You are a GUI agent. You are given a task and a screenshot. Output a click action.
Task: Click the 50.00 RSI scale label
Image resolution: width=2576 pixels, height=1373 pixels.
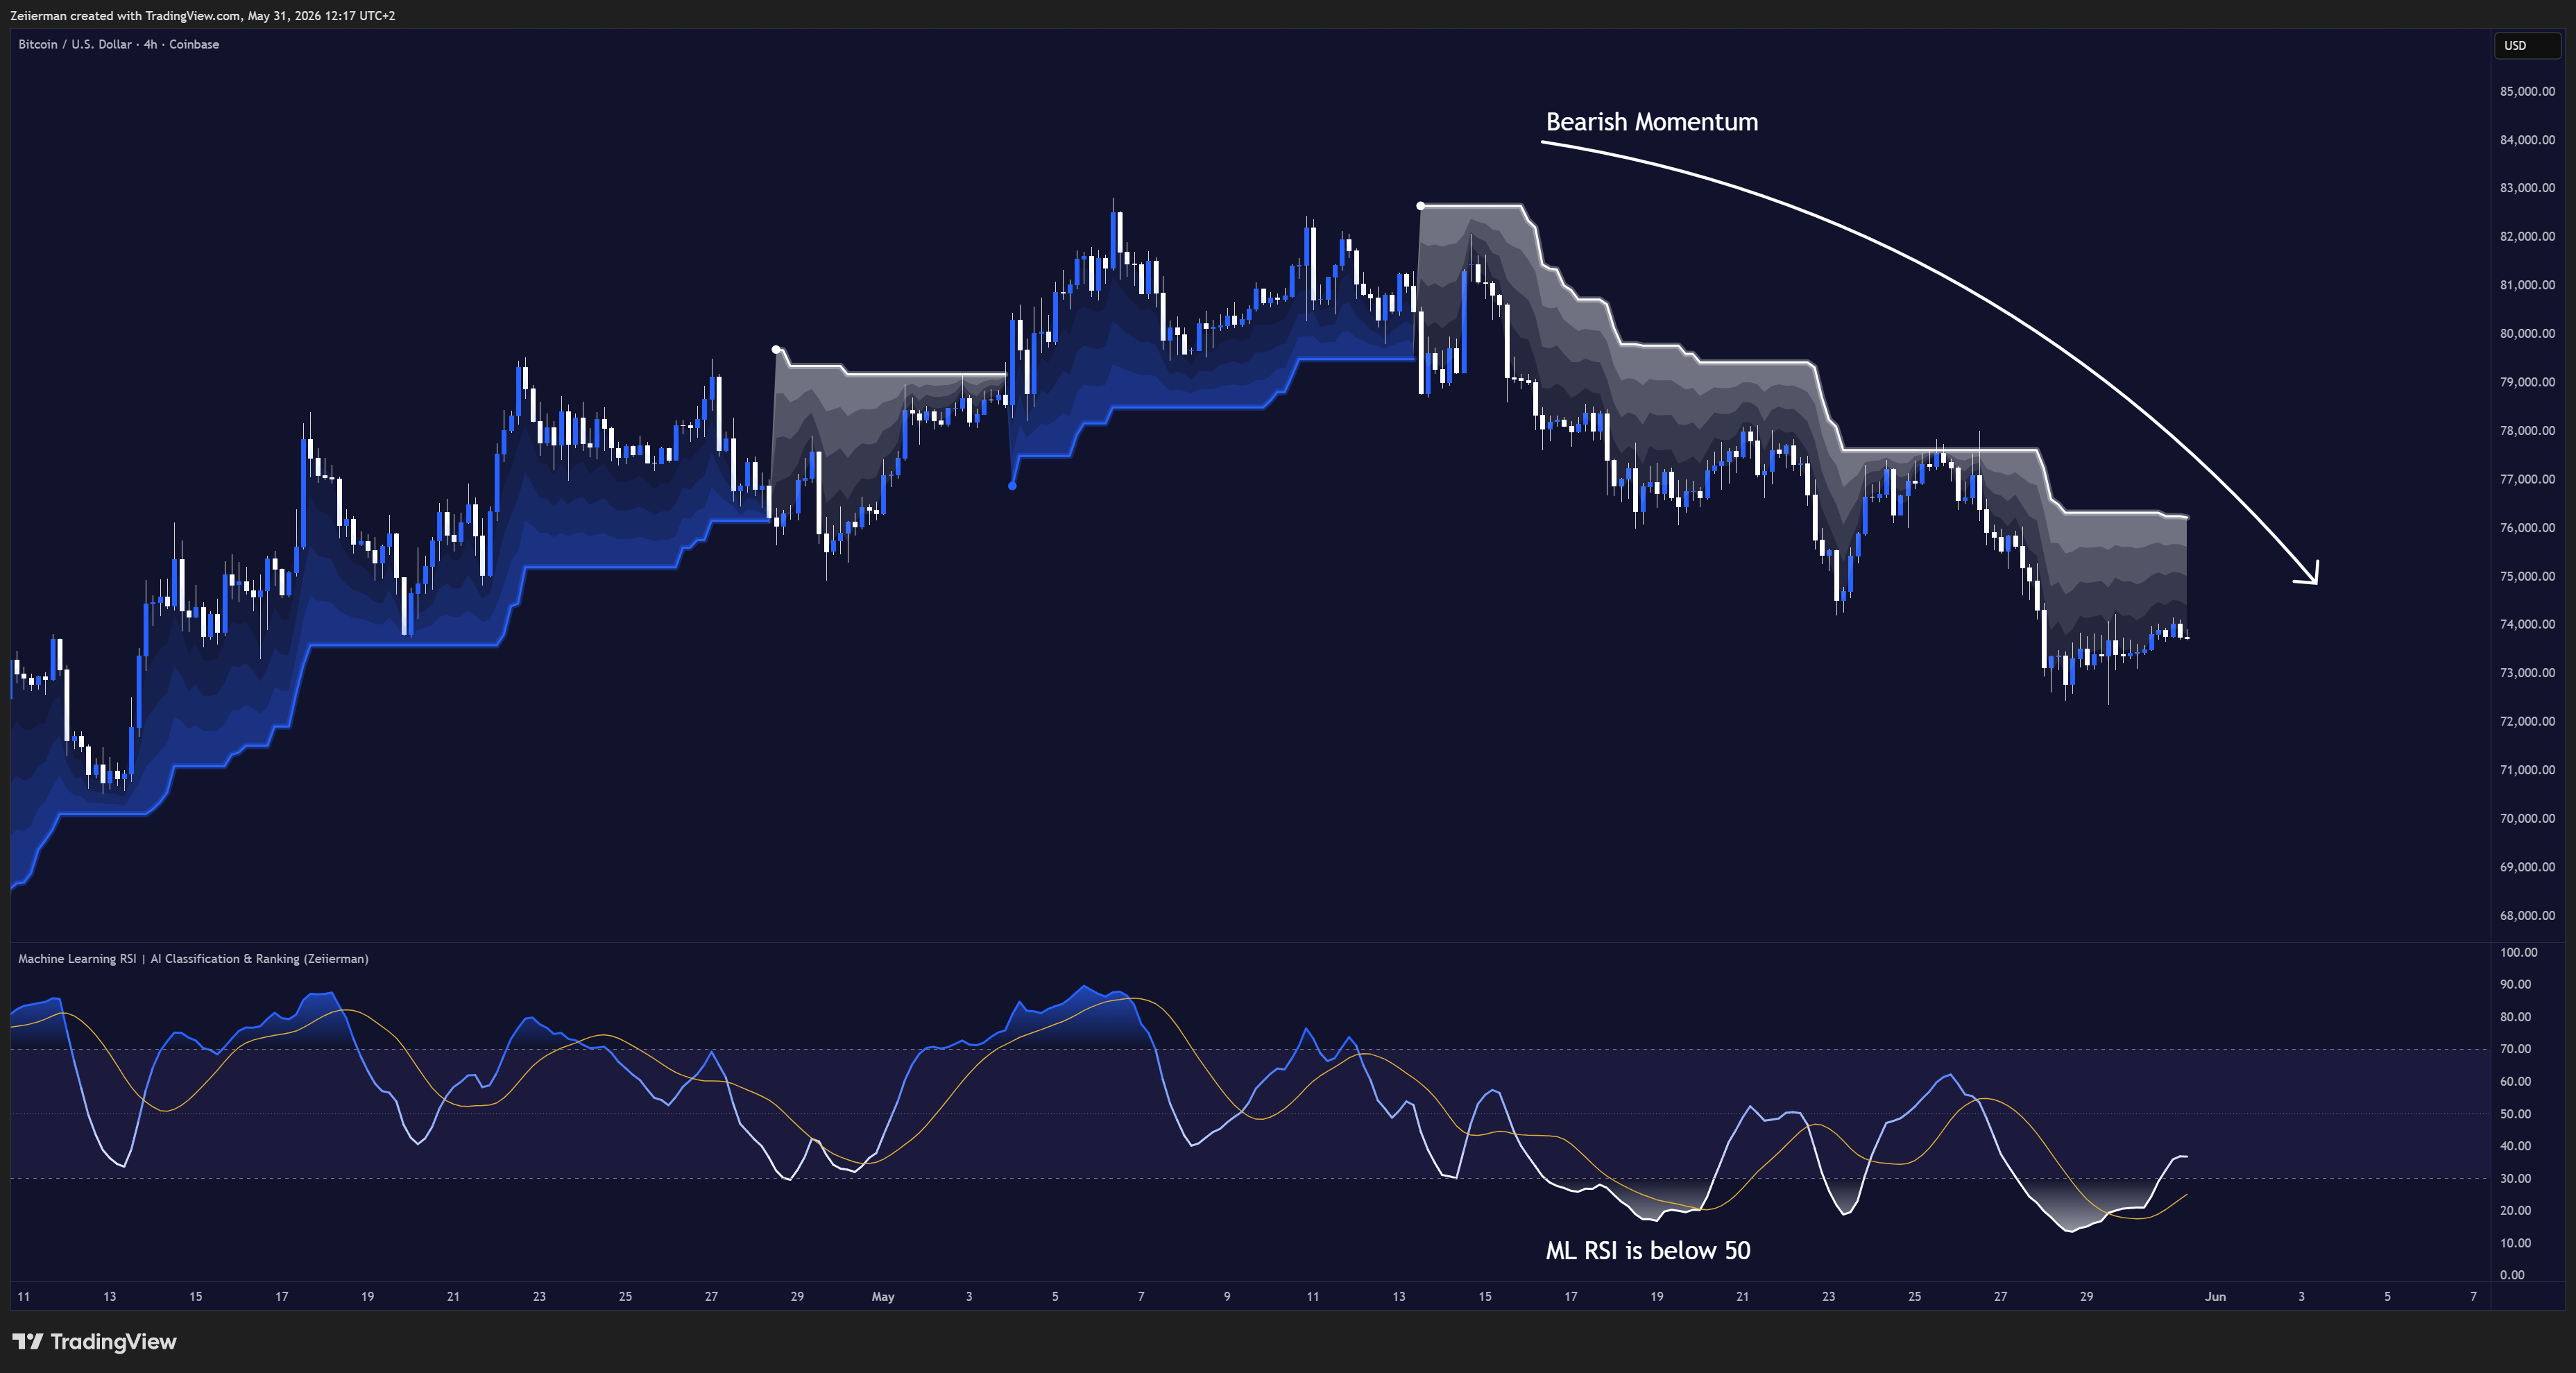[x=2515, y=1114]
